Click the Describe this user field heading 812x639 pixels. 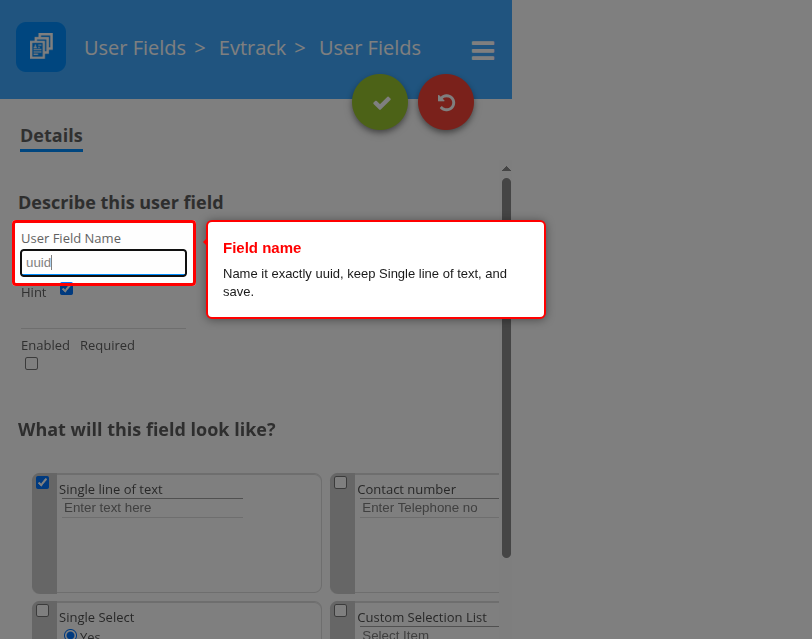121,202
